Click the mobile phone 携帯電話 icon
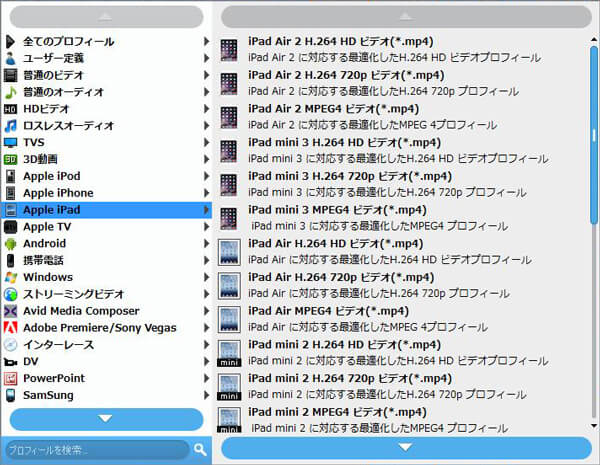This screenshot has width=600, height=465. click(10, 260)
